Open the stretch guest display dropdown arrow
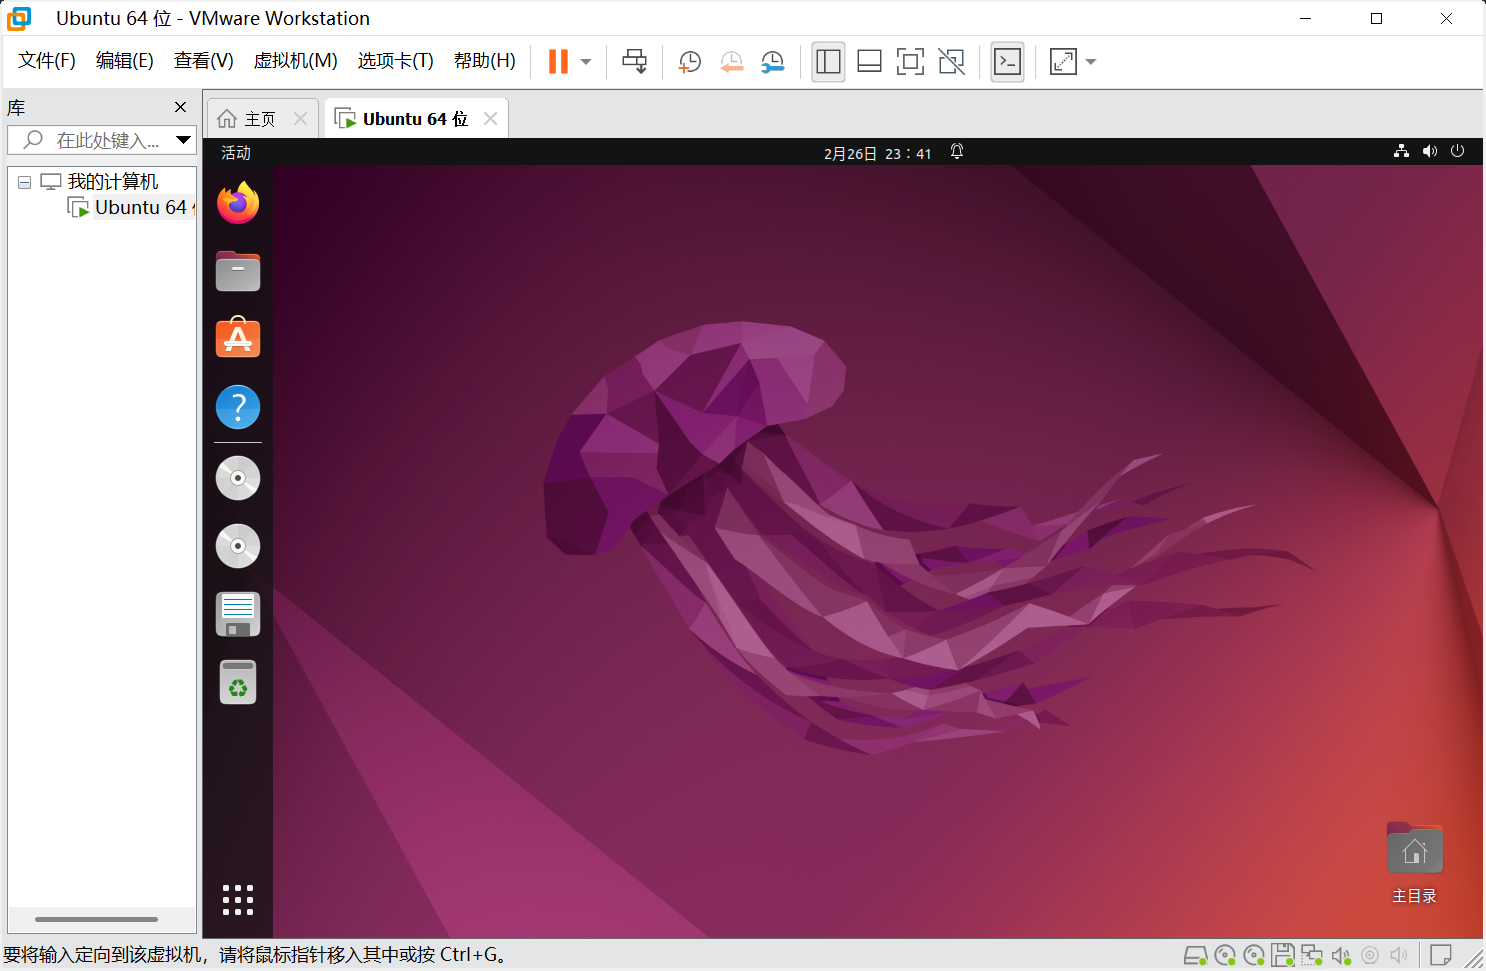Viewport: 1486px width, 971px height. [x=1091, y=62]
